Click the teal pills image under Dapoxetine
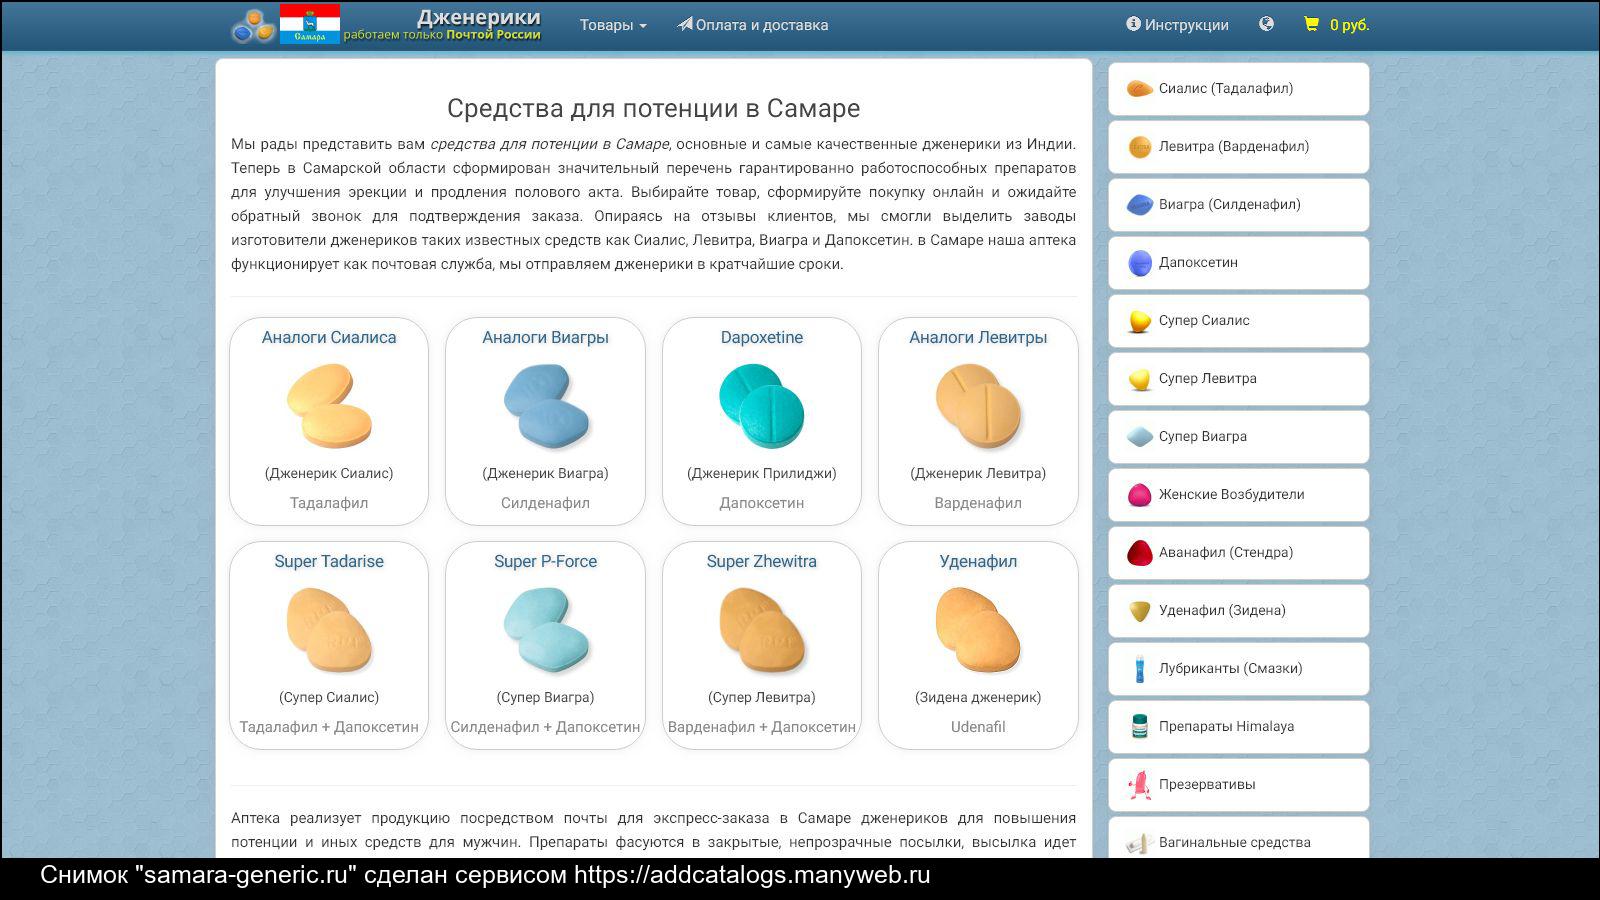This screenshot has width=1600, height=900. point(762,405)
